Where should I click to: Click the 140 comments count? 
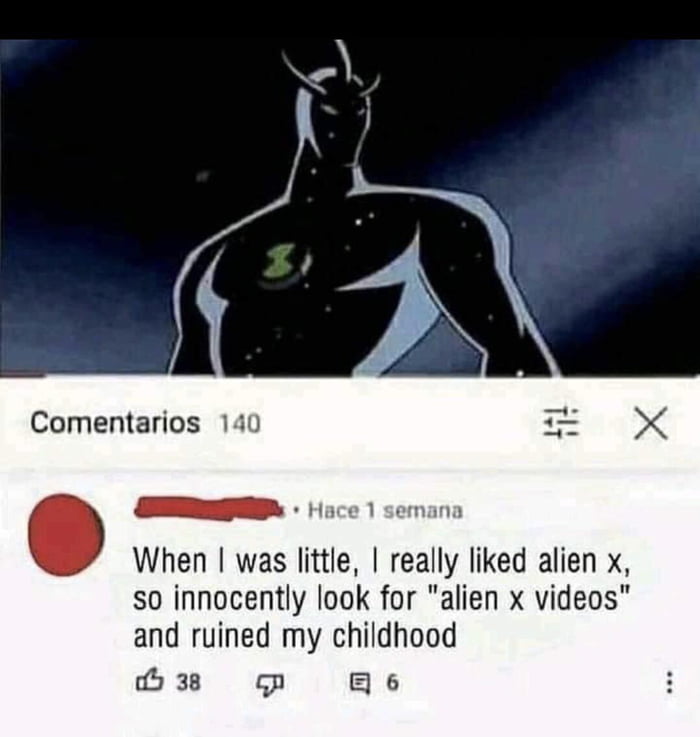coord(240,423)
